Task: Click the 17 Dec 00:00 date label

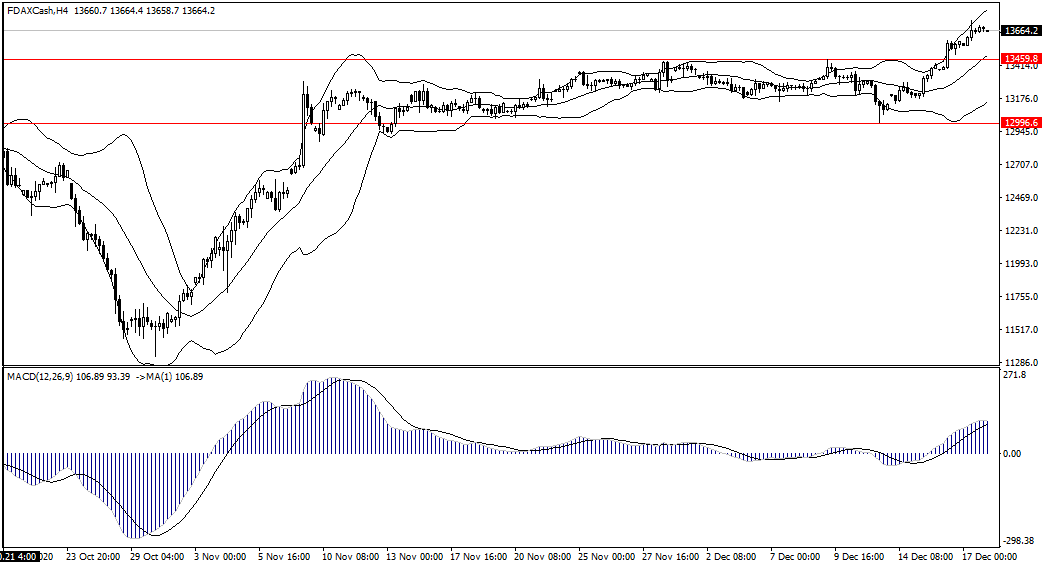Action: pos(991,556)
